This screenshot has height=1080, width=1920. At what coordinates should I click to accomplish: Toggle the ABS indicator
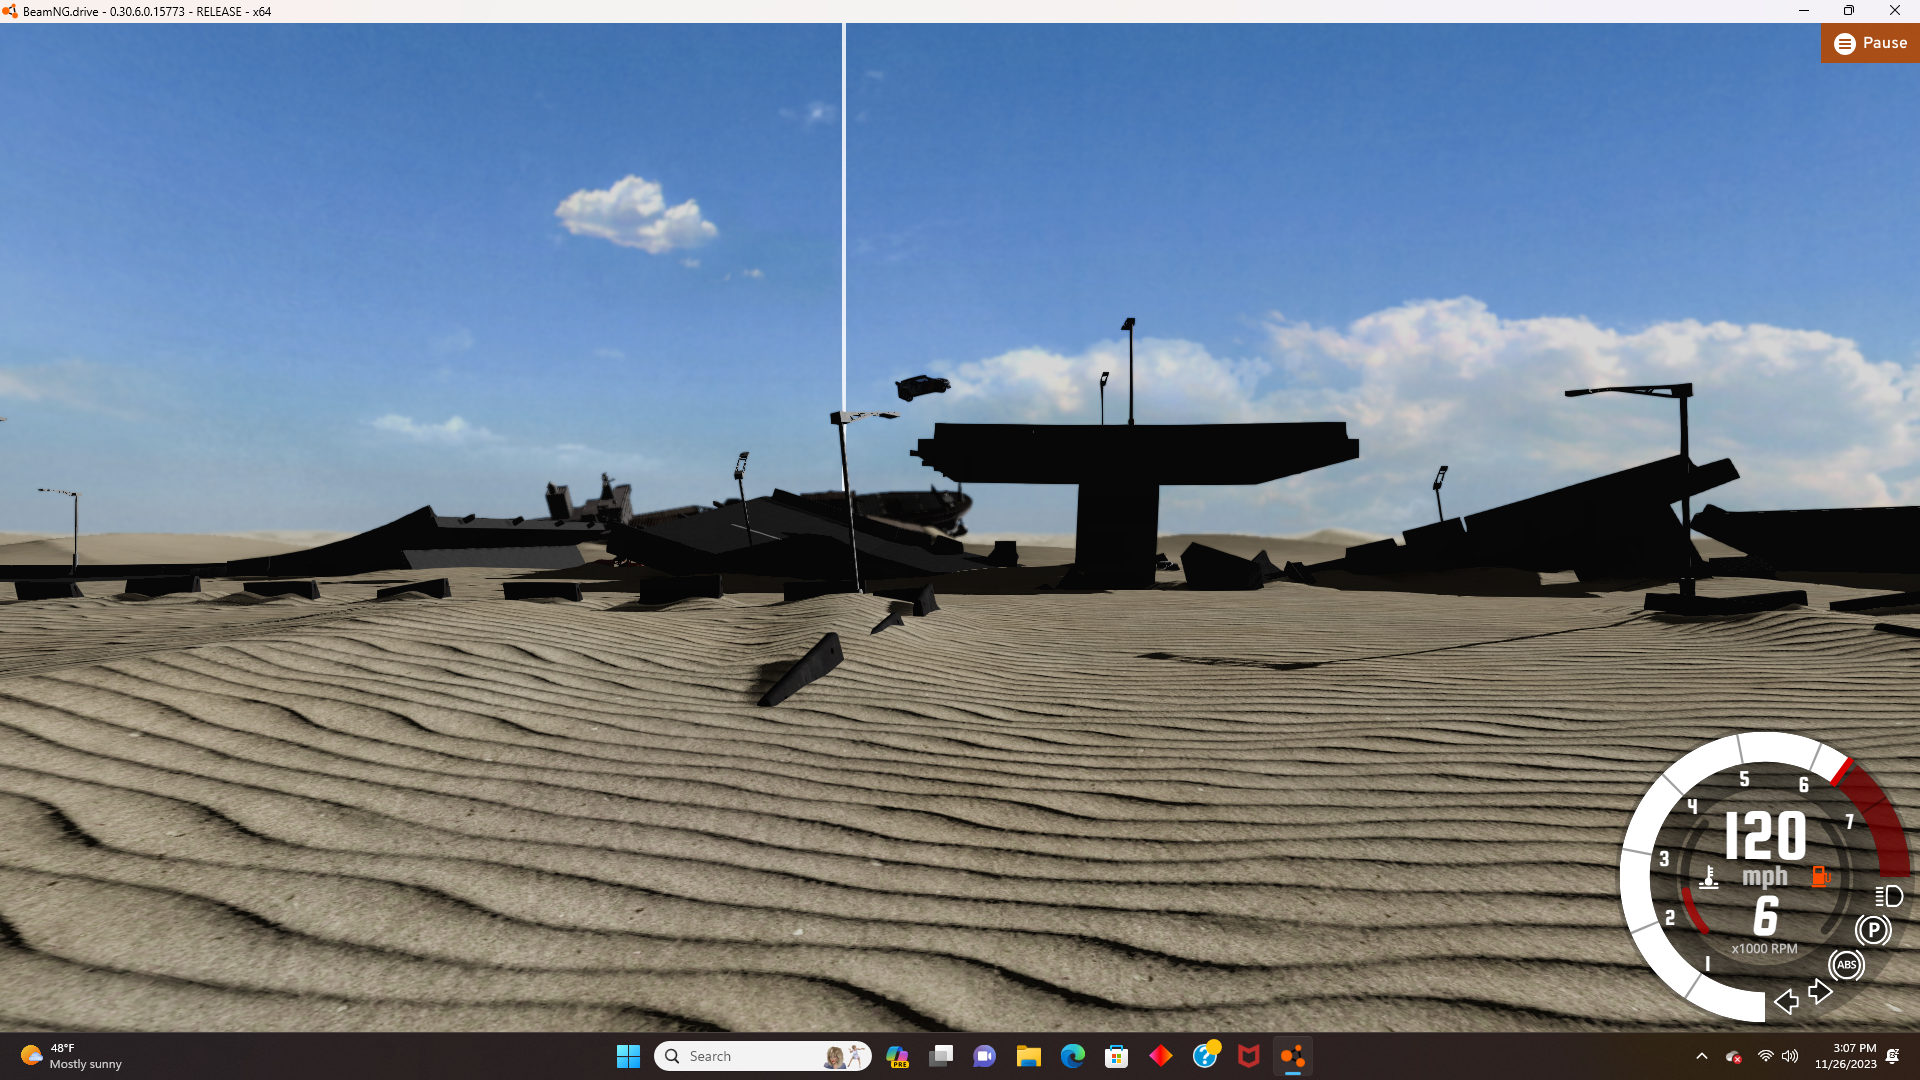[x=1846, y=965]
